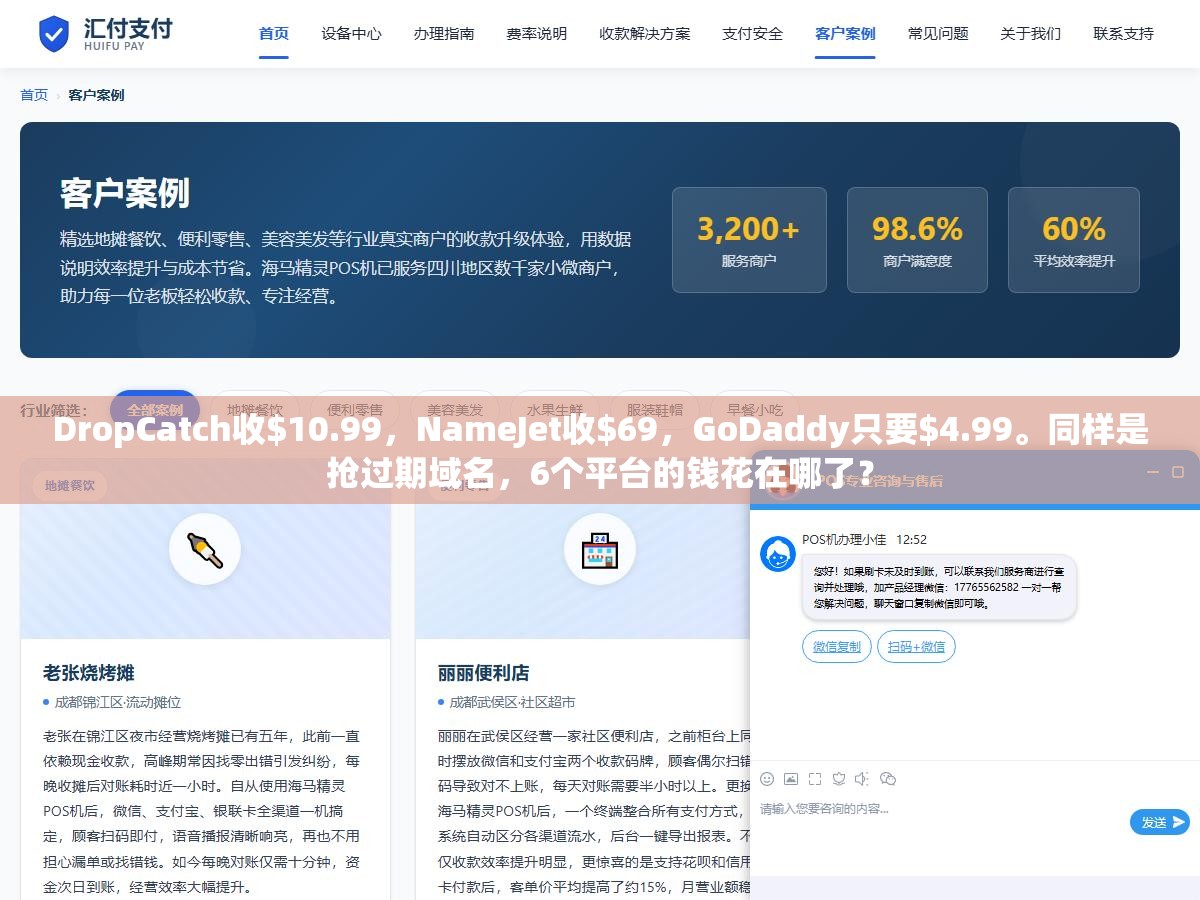Click the POS机办理小佳 agent avatar
This screenshot has width=1200, height=900.
pos(778,554)
